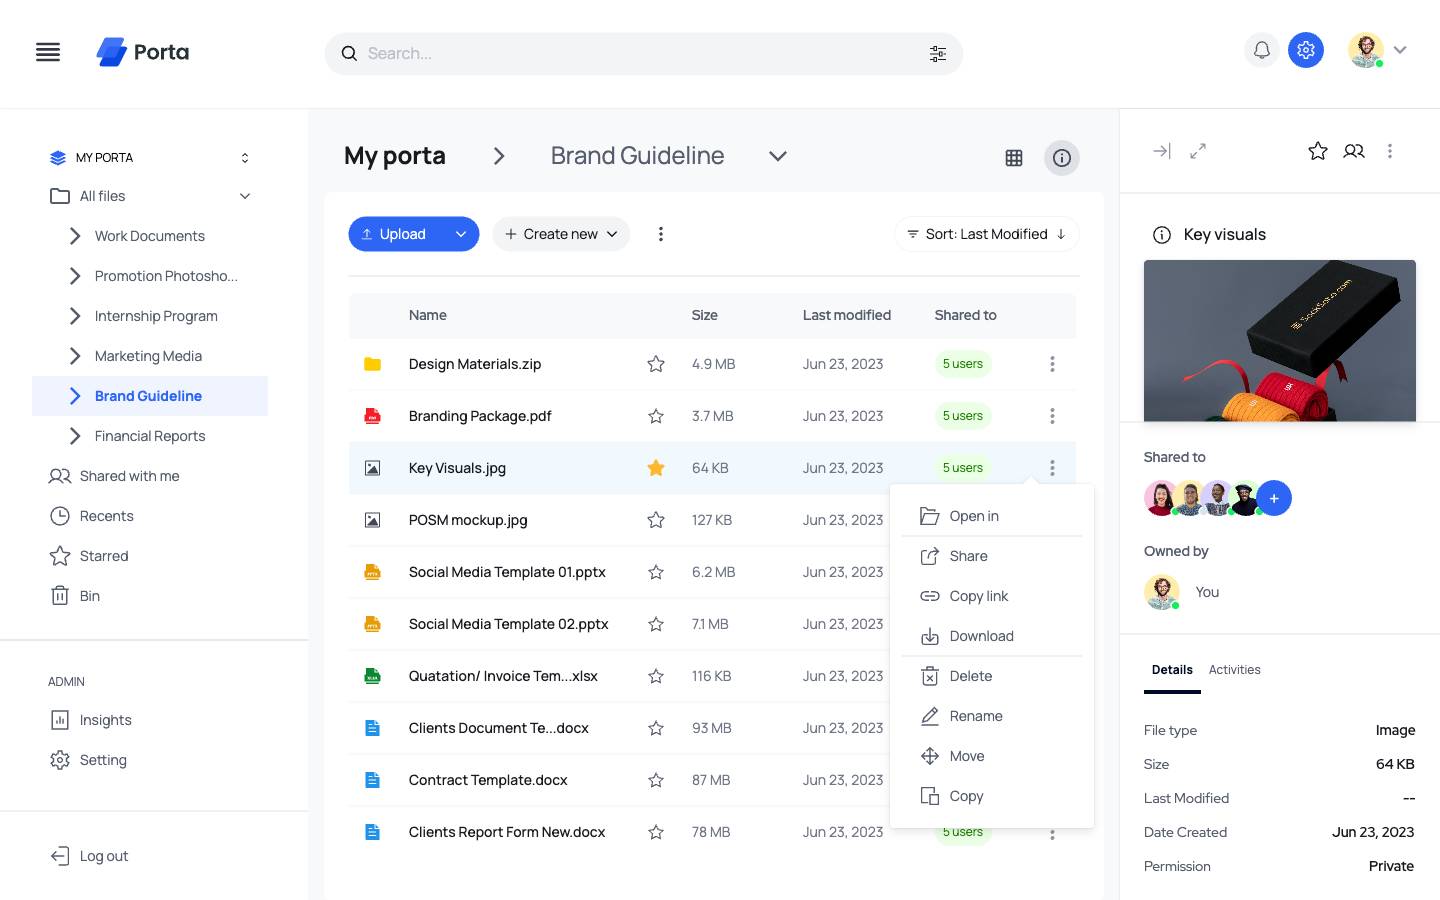The width and height of the screenshot is (1440, 900).
Task: Collapse the right details panel arrow
Action: click(1161, 151)
